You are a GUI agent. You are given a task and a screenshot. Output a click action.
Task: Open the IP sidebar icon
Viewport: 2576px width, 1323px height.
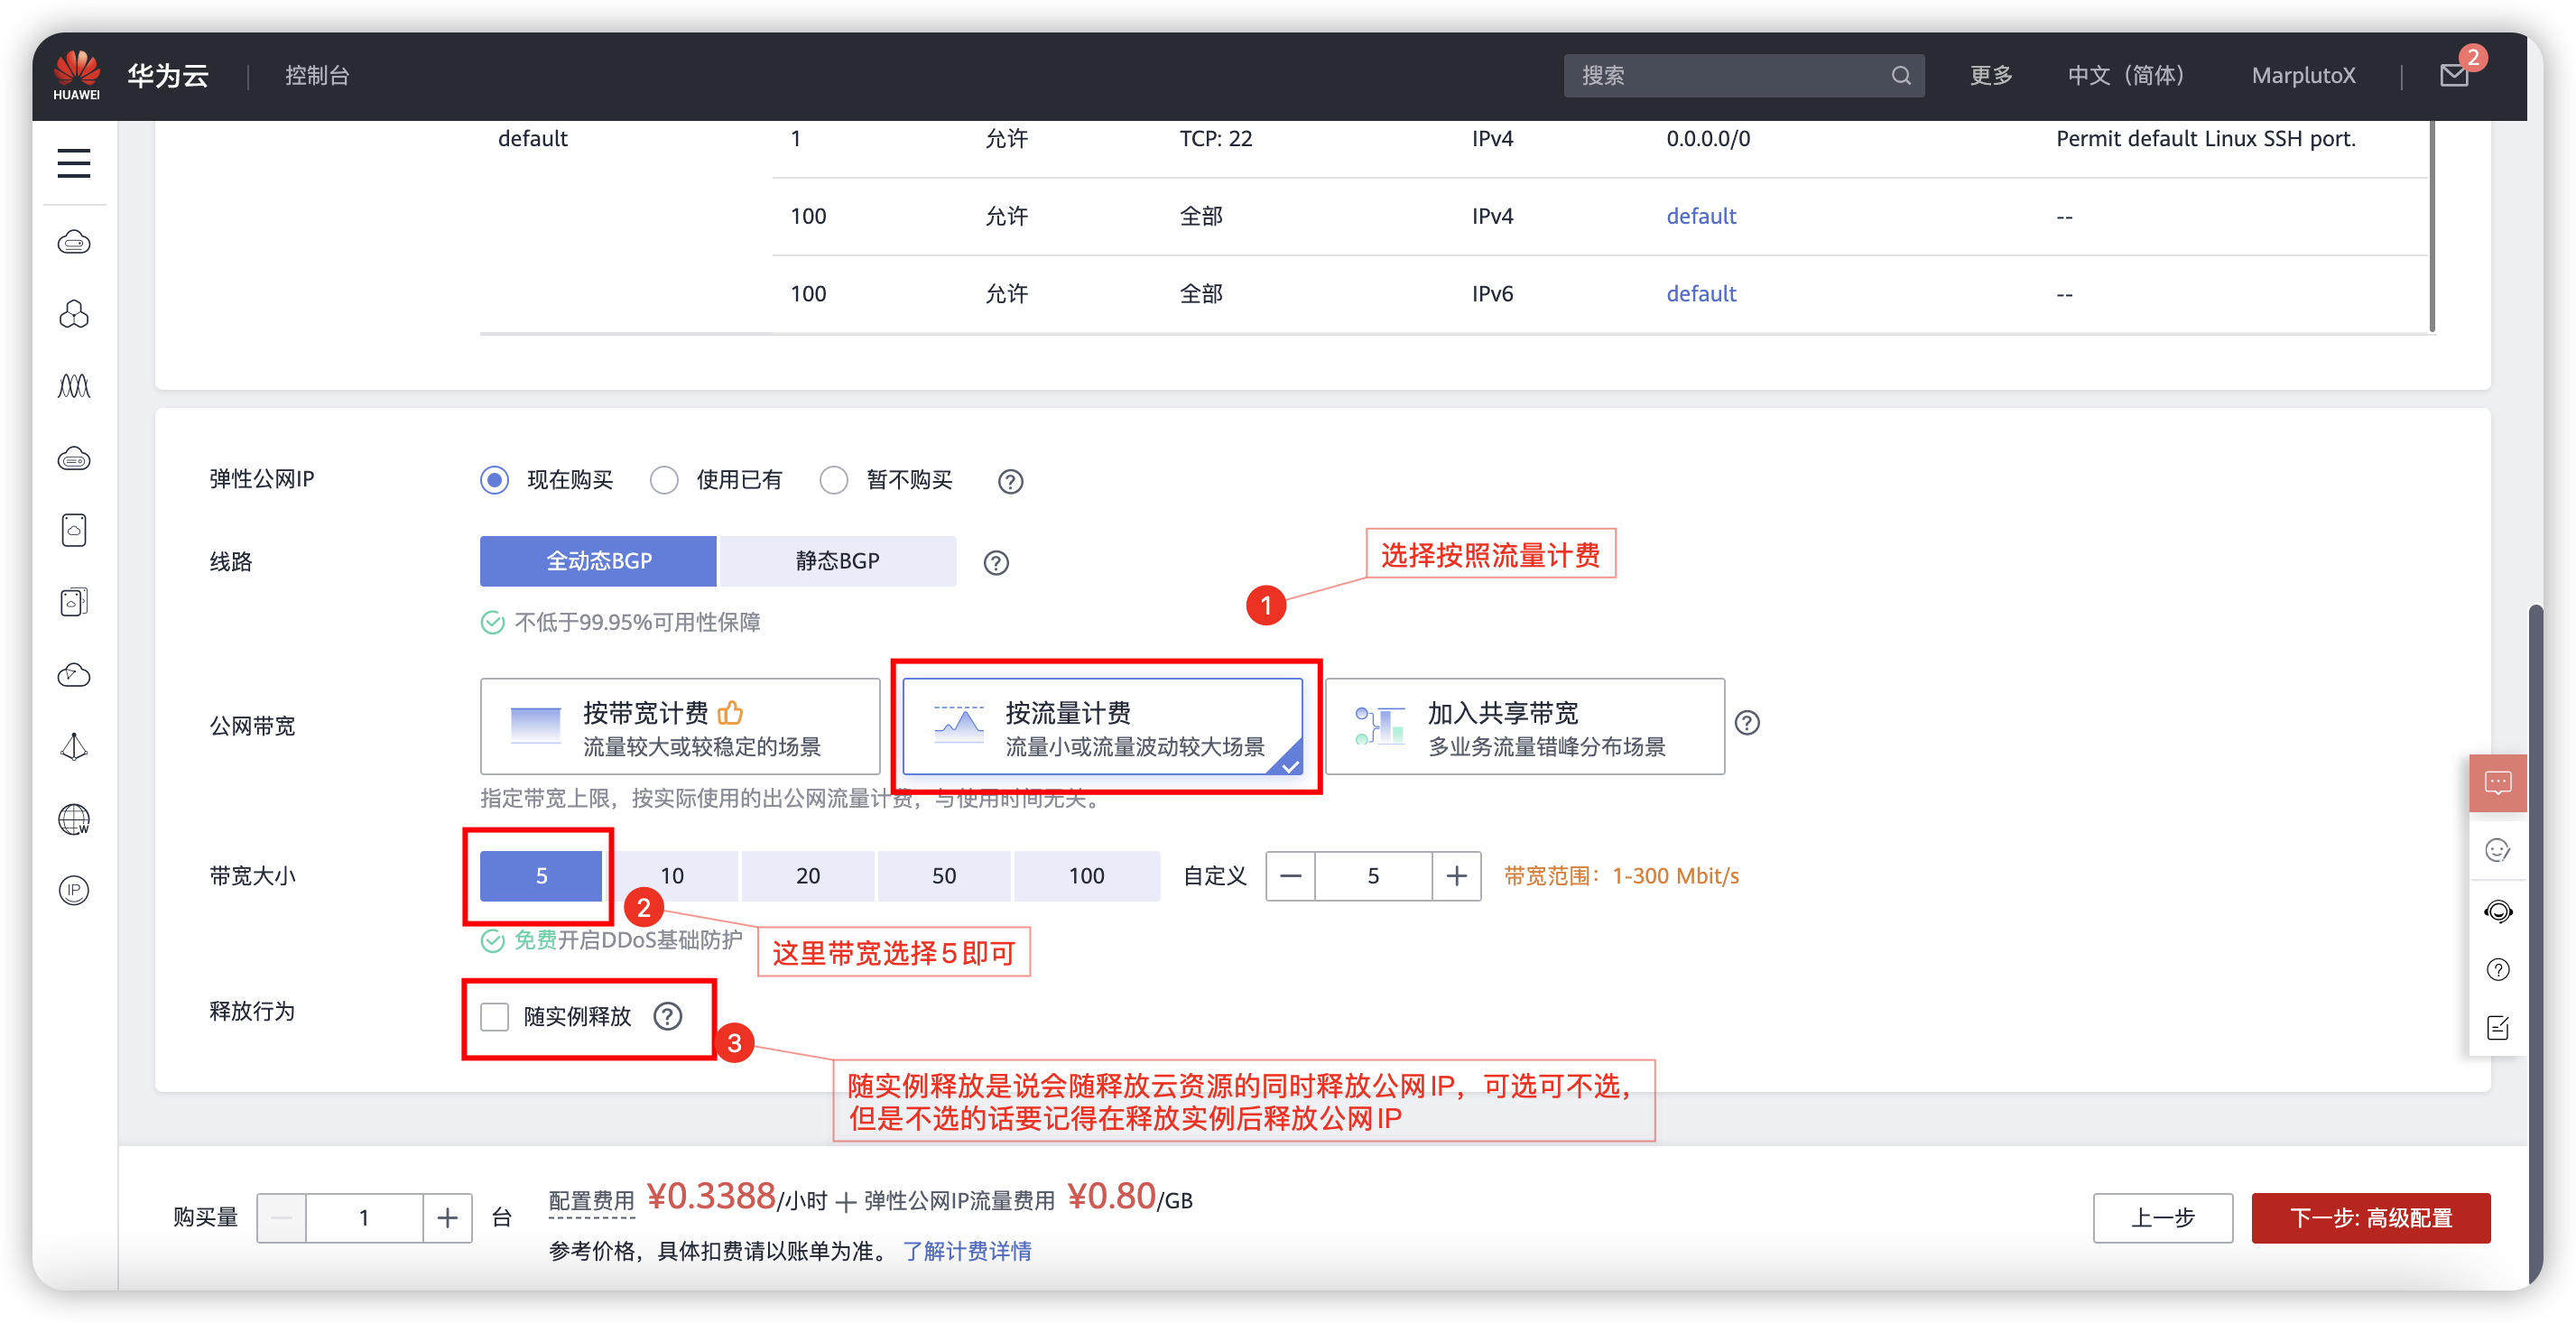point(74,890)
